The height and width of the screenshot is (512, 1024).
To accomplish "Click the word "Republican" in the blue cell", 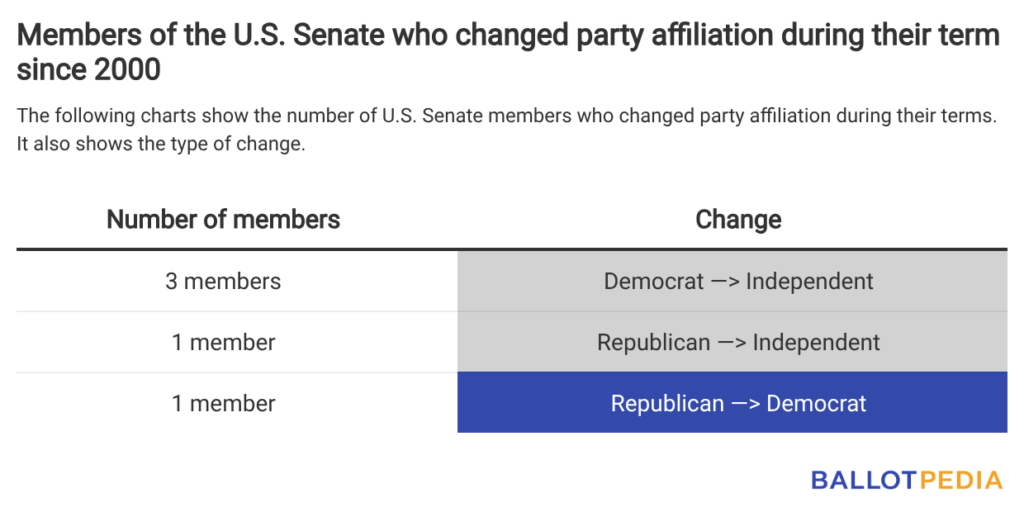I will tap(667, 403).
